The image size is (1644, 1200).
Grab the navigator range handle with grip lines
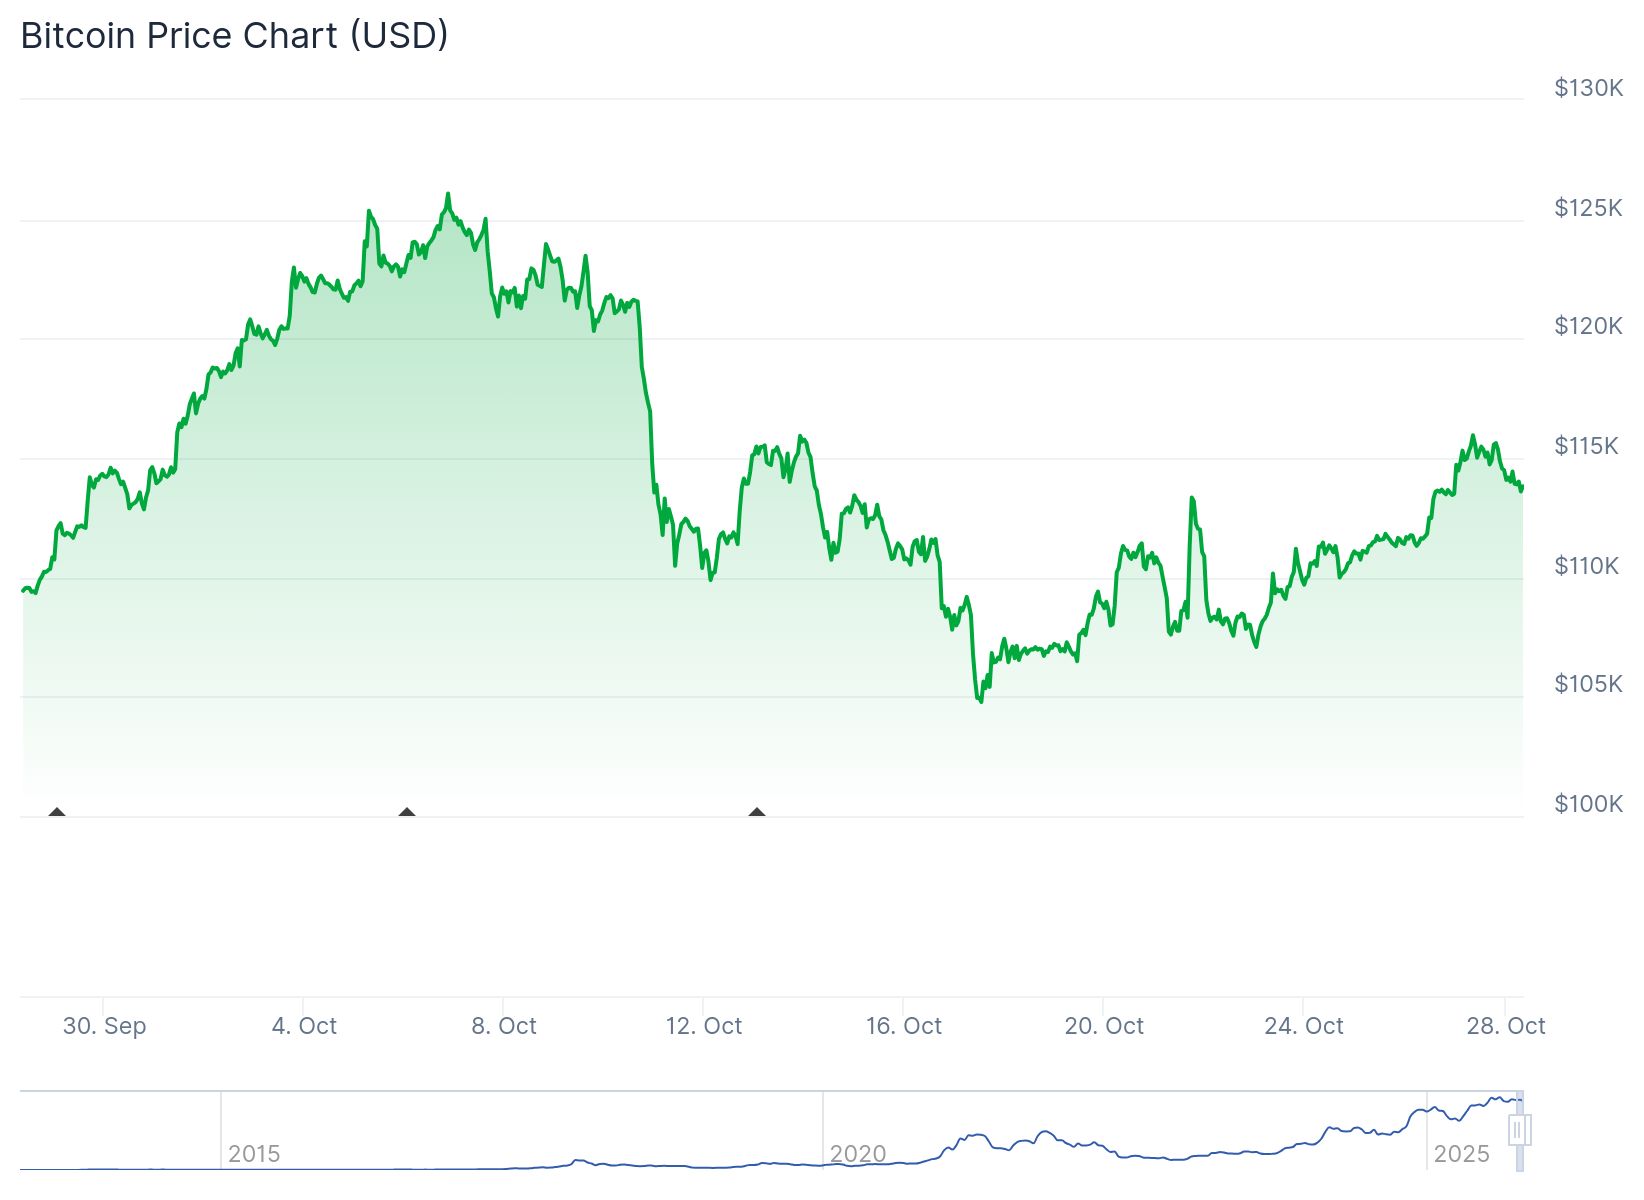tap(1519, 1130)
